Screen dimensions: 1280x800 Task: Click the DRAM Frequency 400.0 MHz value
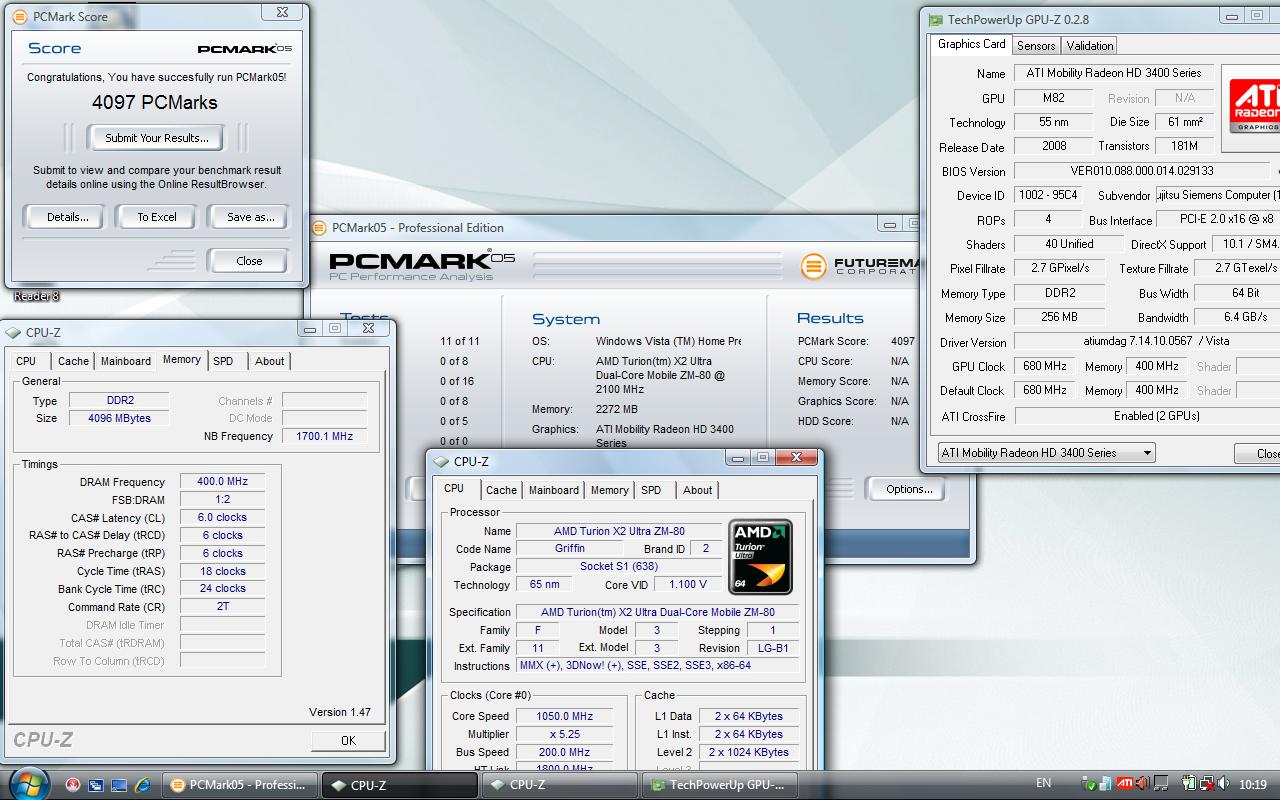(222, 481)
